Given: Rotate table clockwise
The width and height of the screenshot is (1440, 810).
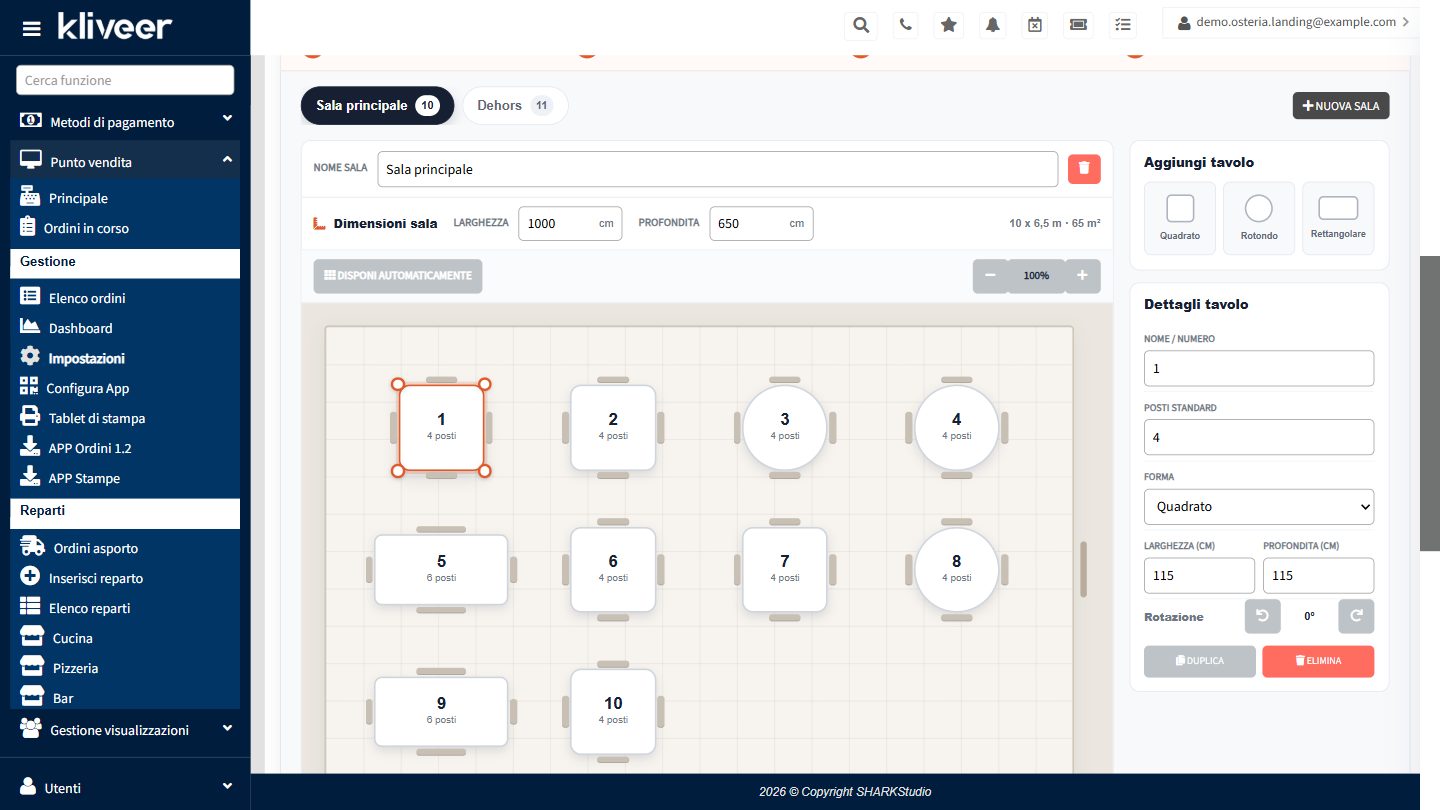Looking at the screenshot, I should coord(1356,616).
